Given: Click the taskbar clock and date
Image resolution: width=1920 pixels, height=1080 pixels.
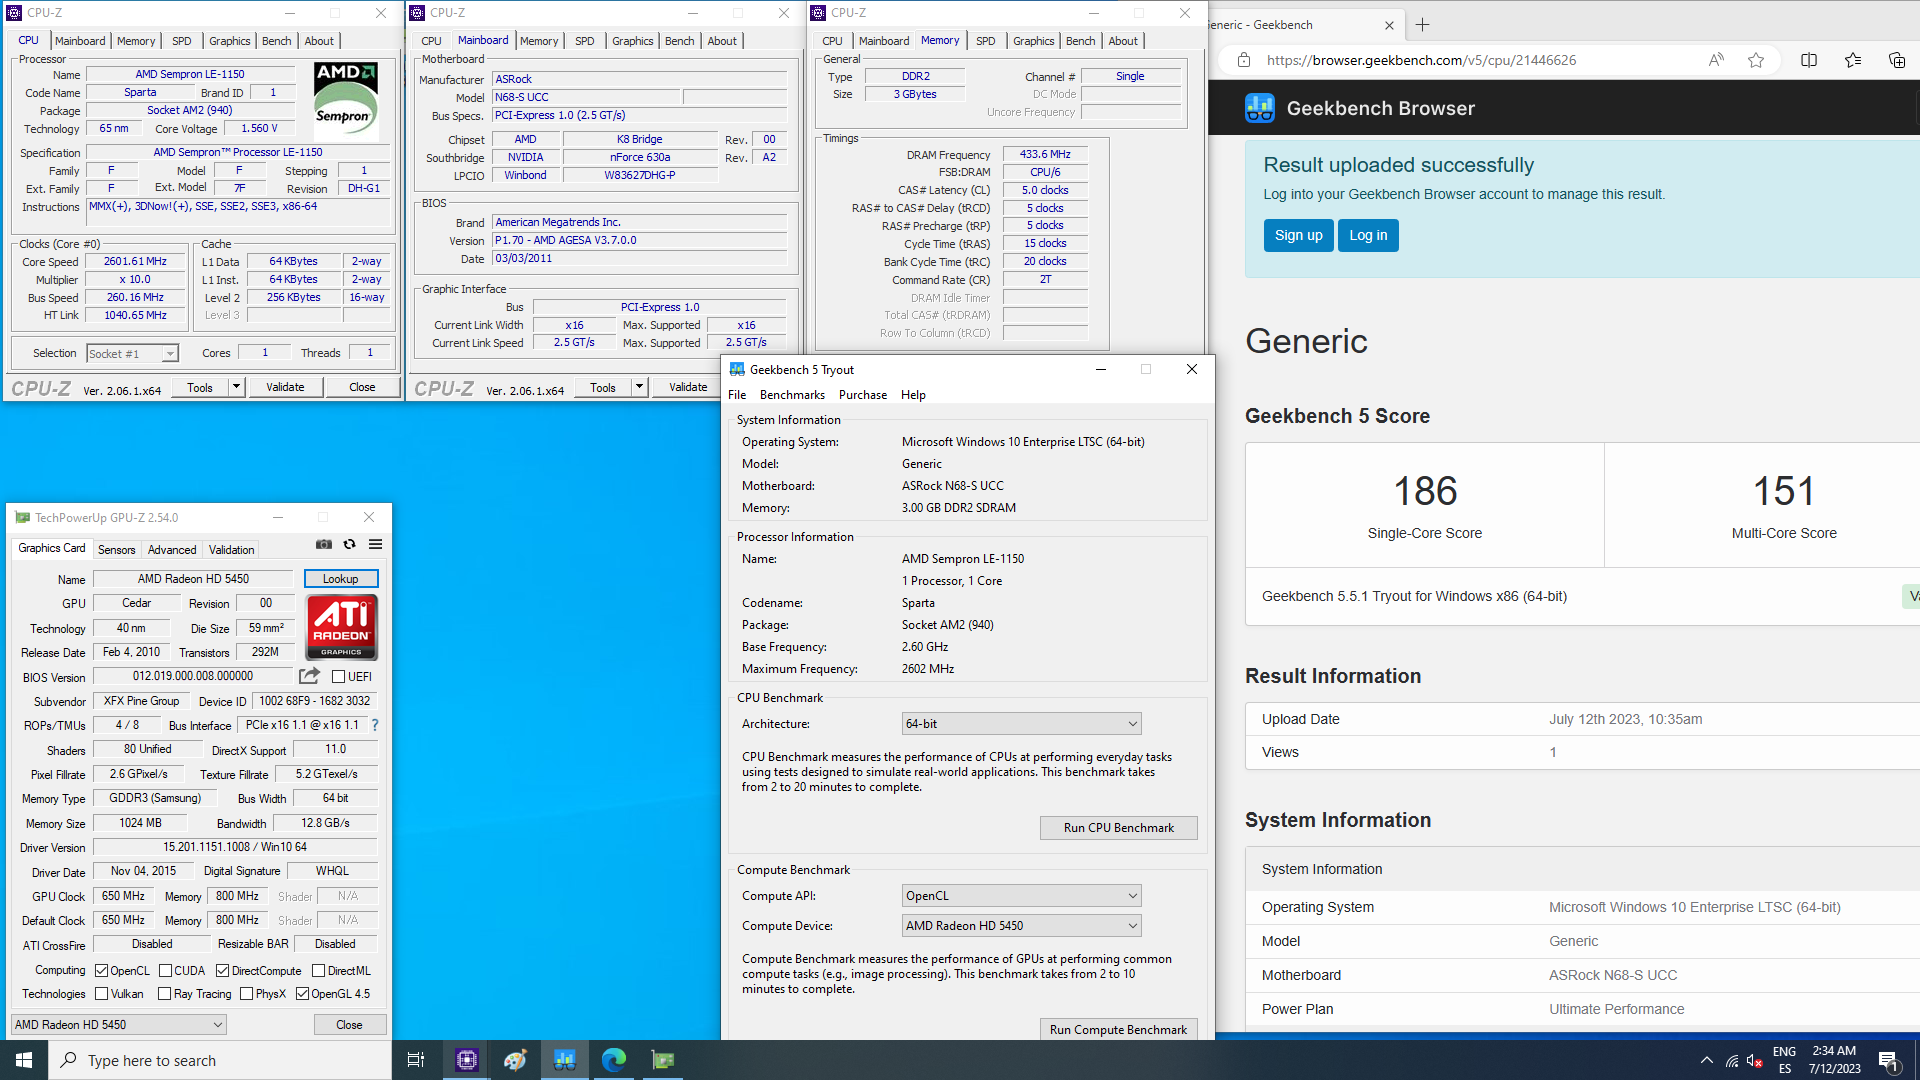Looking at the screenshot, I should tap(1834, 1060).
